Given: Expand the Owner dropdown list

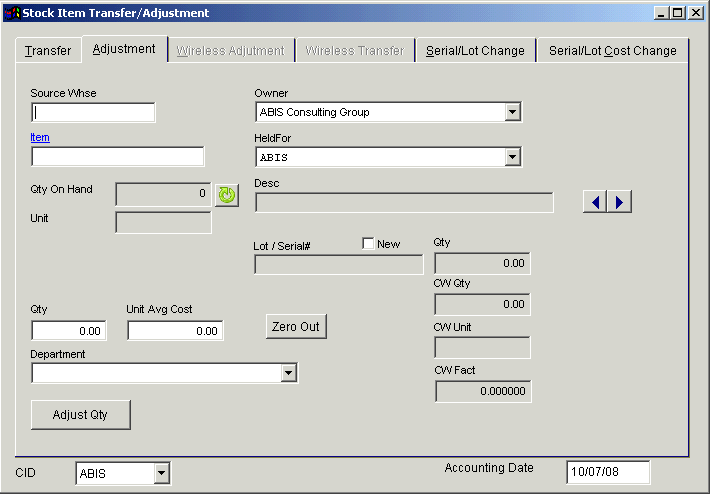Looking at the screenshot, I should tap(512, 112).
